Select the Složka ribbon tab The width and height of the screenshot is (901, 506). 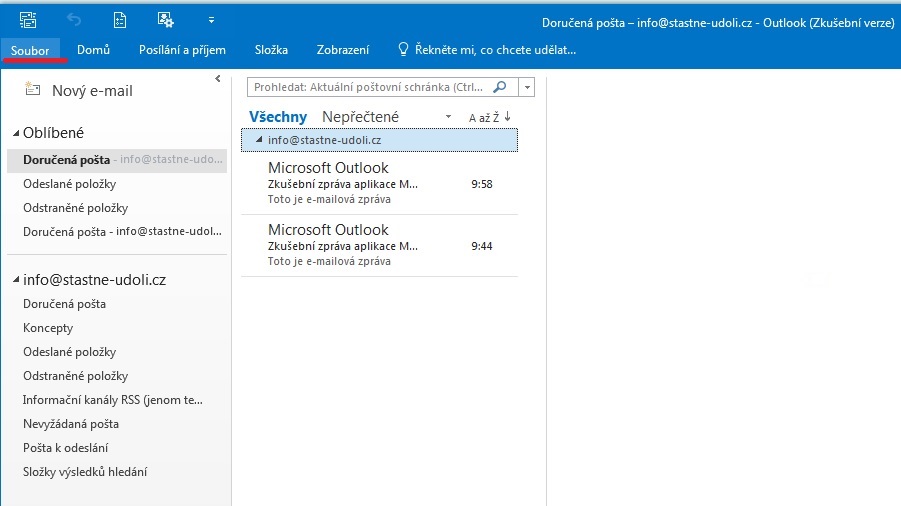pos(271,50)
